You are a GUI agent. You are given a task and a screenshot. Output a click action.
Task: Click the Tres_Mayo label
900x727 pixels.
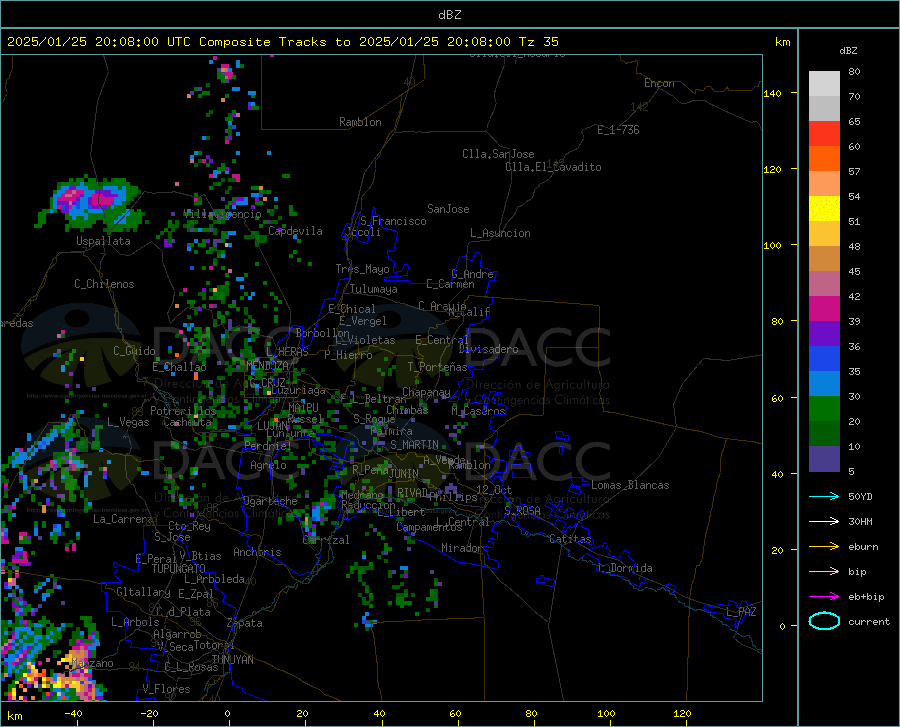[362, 269]
